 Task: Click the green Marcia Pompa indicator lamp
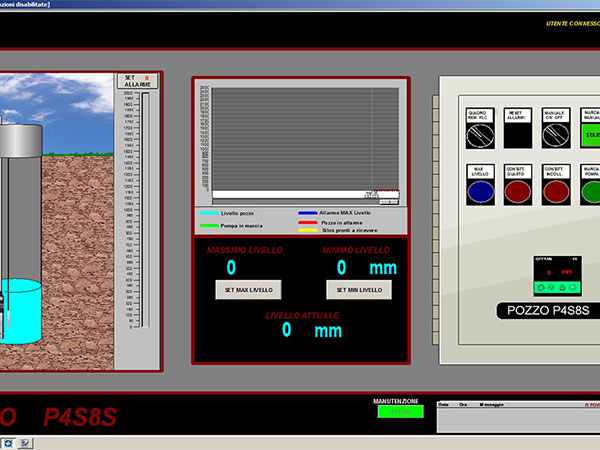click(590, 189)
